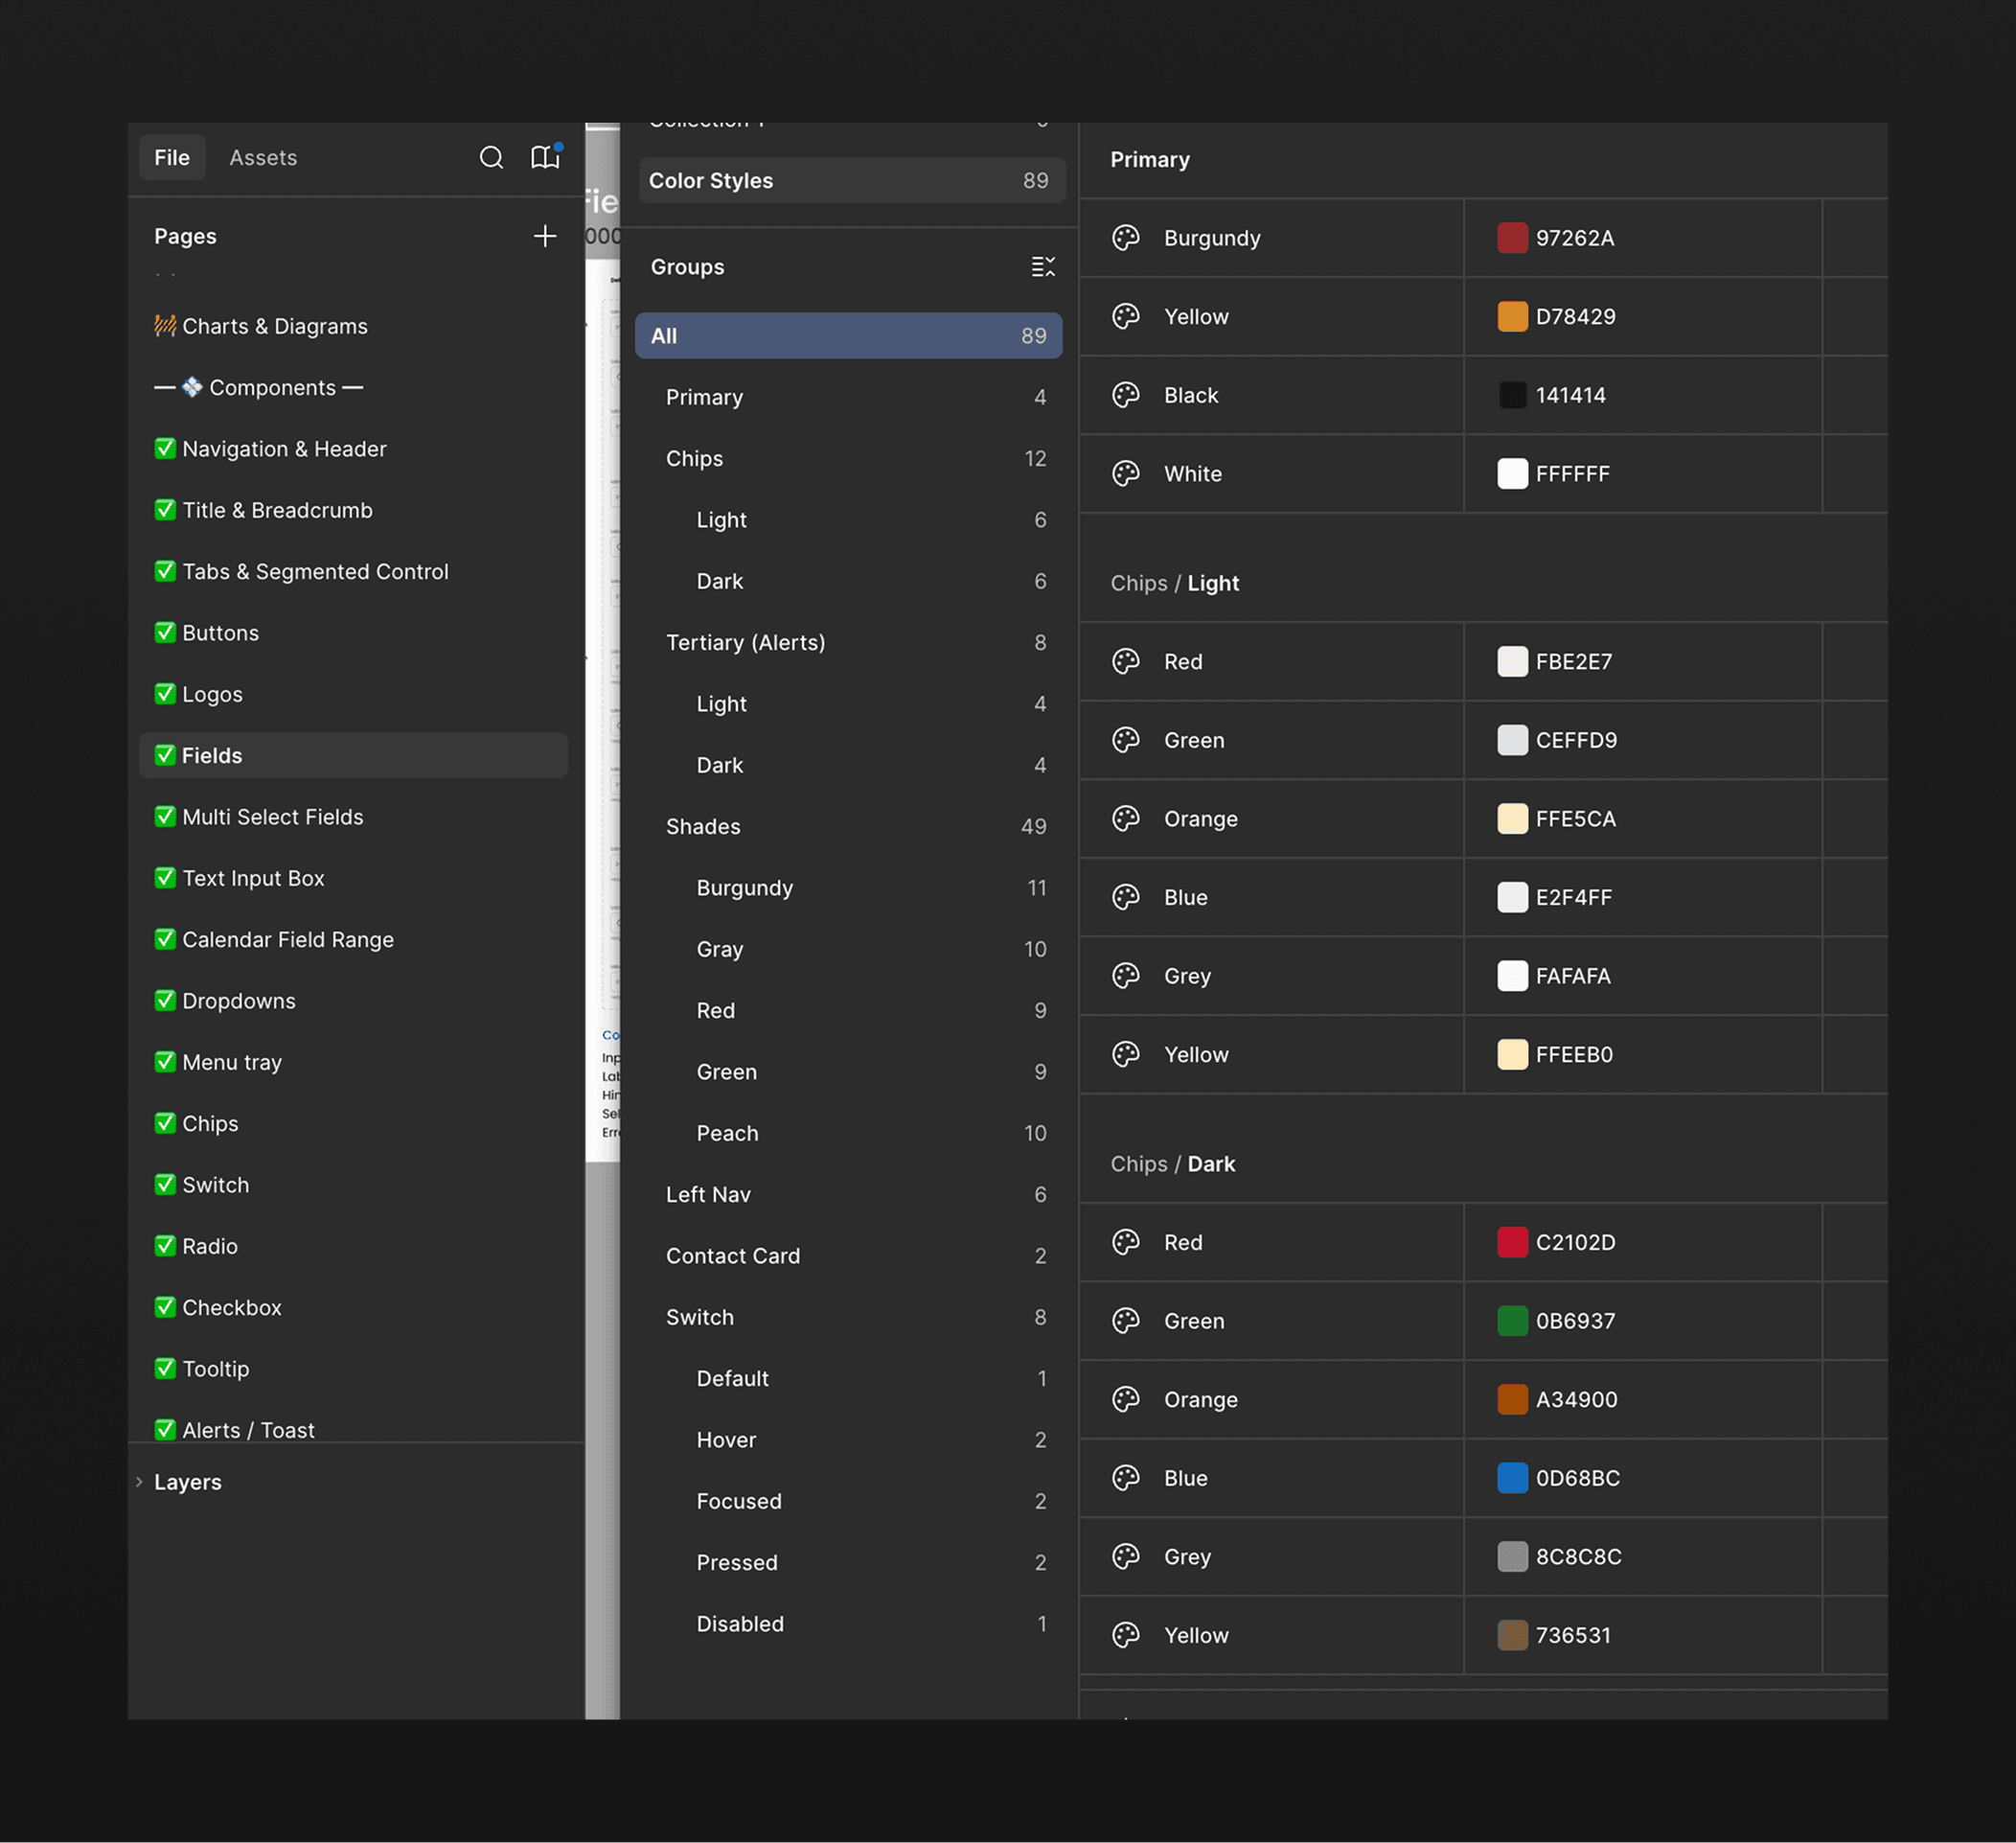Expand the Layers section chevron
The width and height of the screenshot is (2016, 1843).
(140, 1482)
